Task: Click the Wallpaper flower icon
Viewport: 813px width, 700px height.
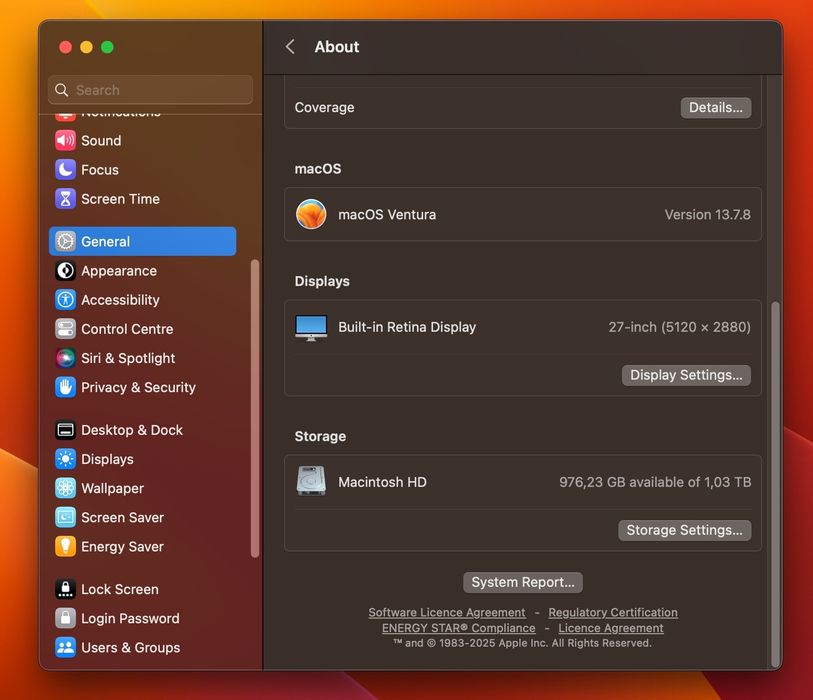Action: click(x=65, y=488)
